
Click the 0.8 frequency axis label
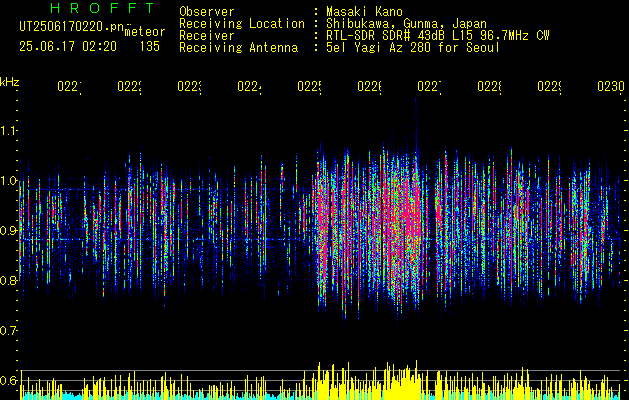click(8, 281)
